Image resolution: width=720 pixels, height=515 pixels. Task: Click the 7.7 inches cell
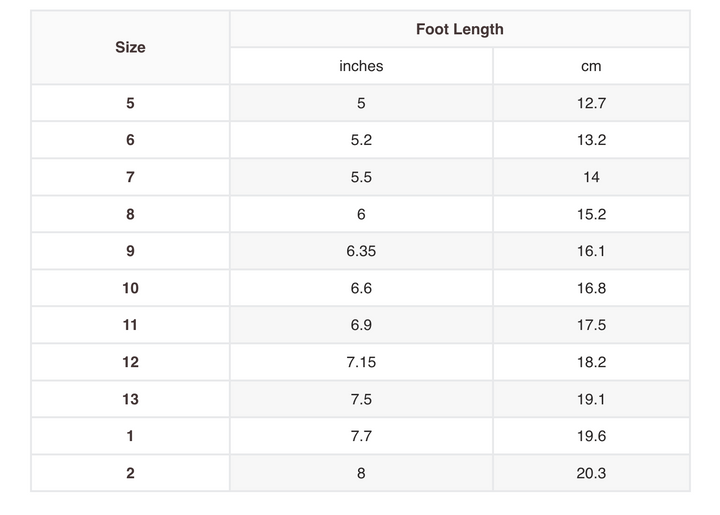coord(361,436)
